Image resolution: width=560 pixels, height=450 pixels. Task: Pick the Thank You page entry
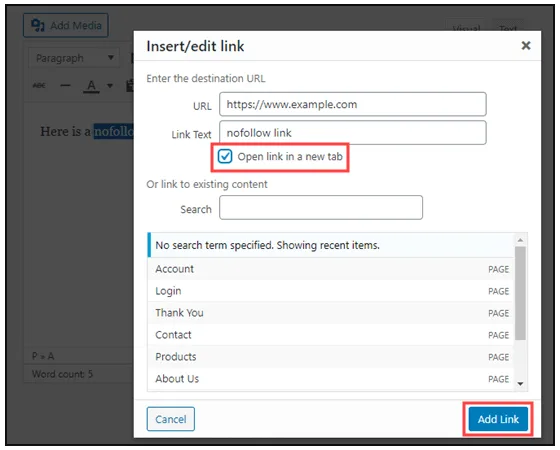331,313
